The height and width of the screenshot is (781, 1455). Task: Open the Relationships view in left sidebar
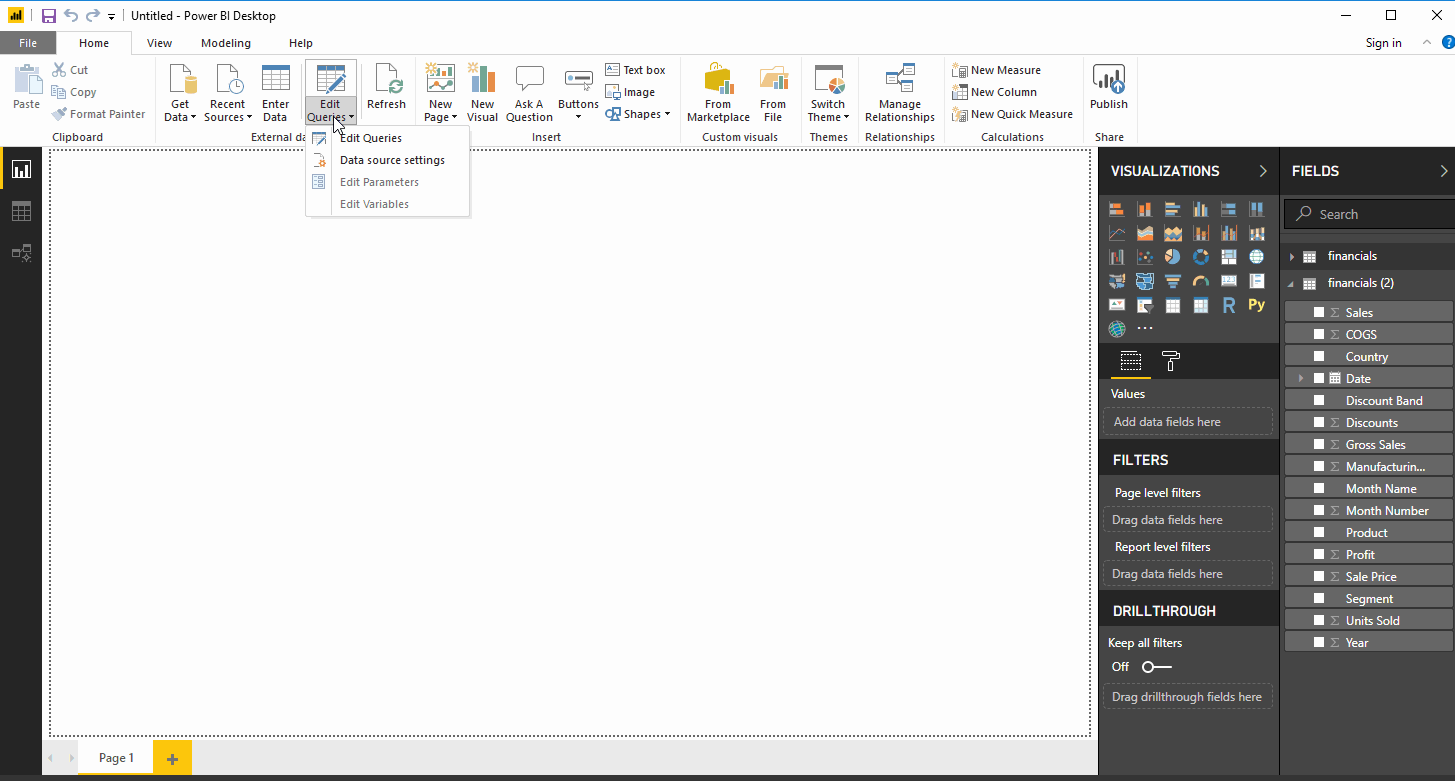[x=21, y=253]
